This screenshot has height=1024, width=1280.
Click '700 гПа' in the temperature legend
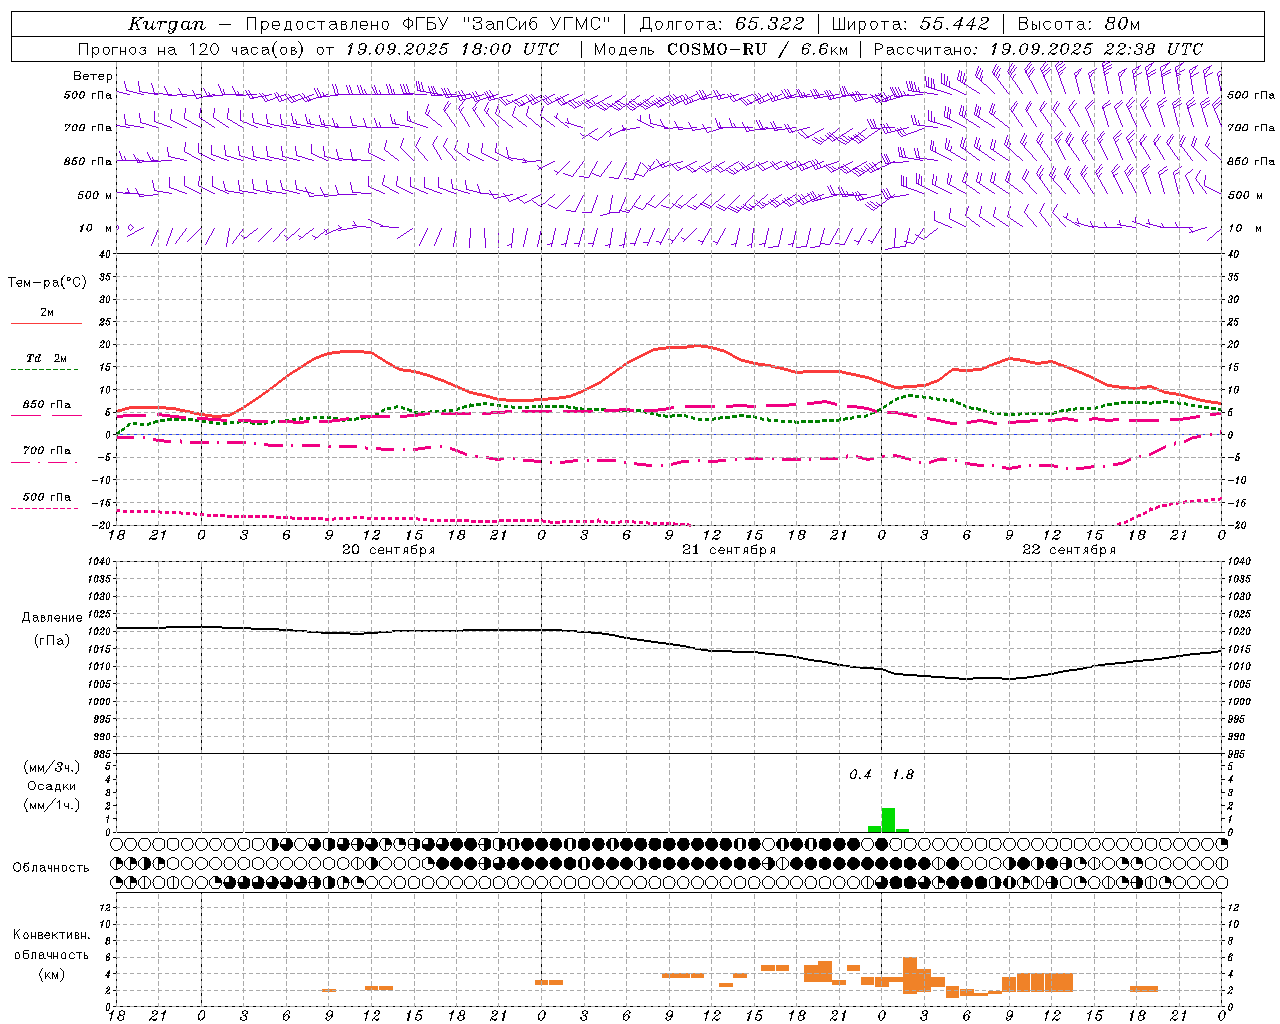point(47,450)
